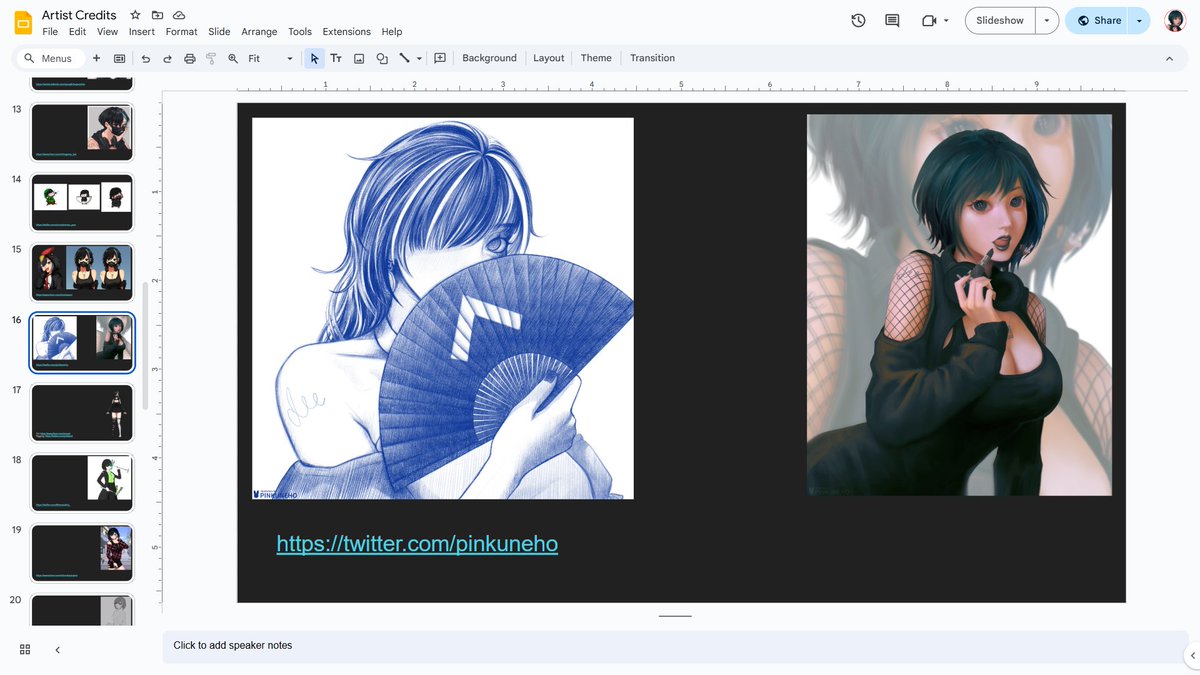The image size is (1200, 675).
Task: Click the video call camera icon
Action: click(x=928, y=20)
